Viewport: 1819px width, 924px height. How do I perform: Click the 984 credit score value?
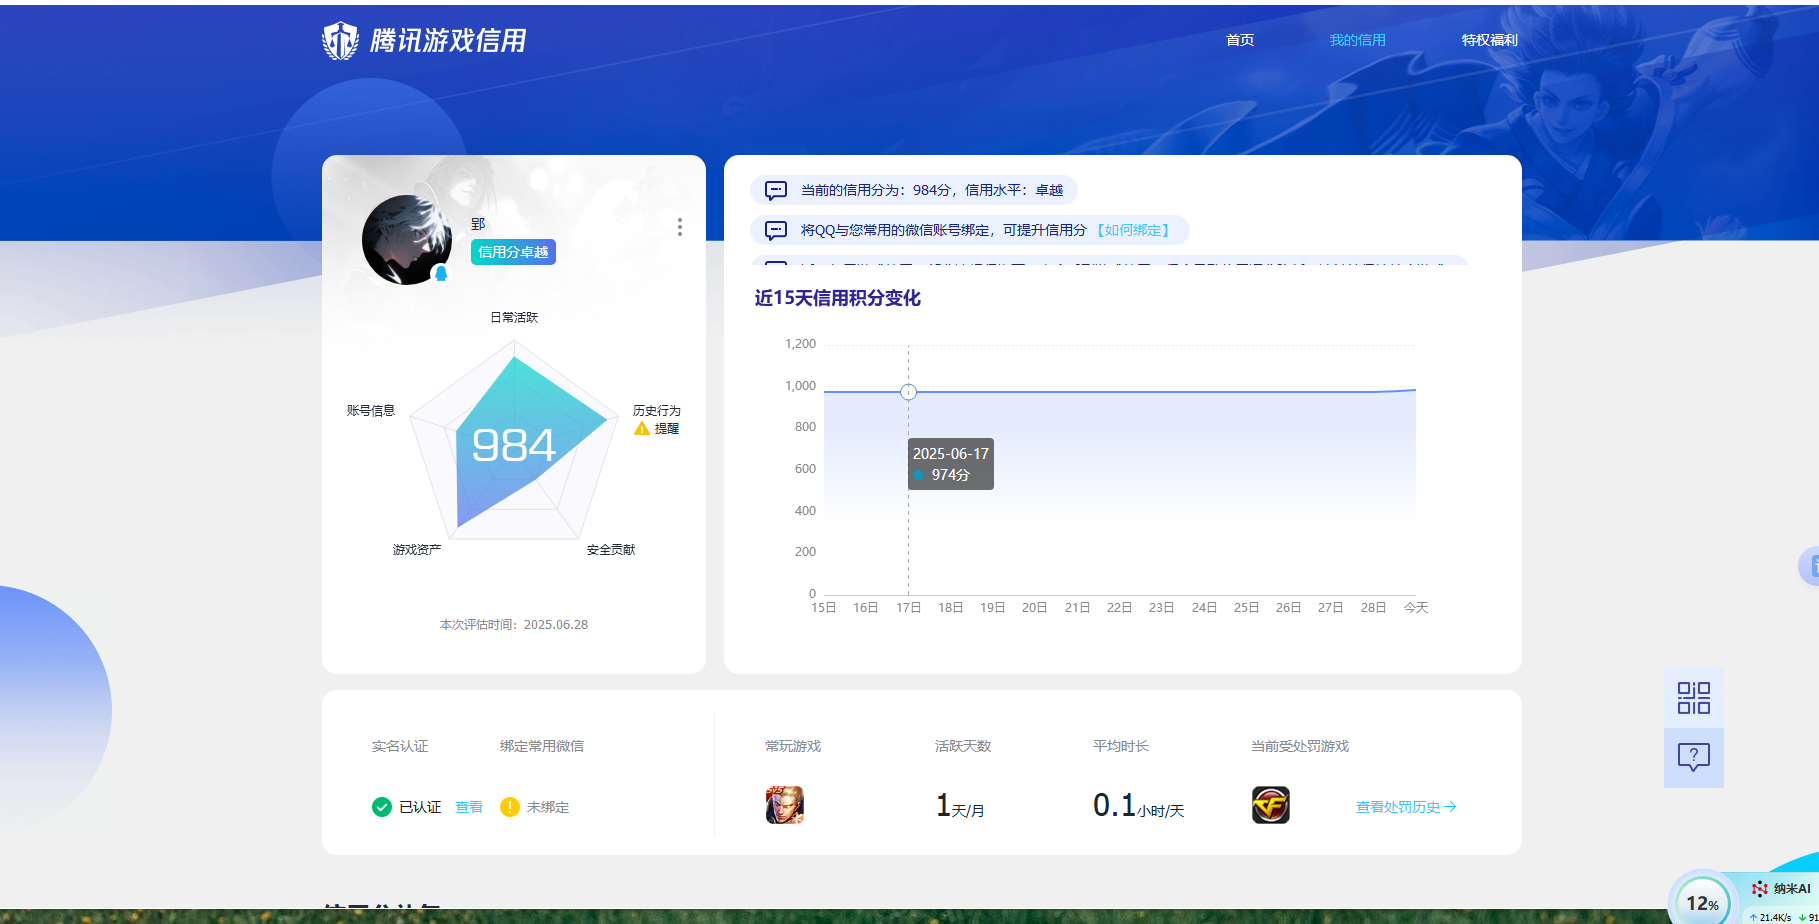coord(514,445)
